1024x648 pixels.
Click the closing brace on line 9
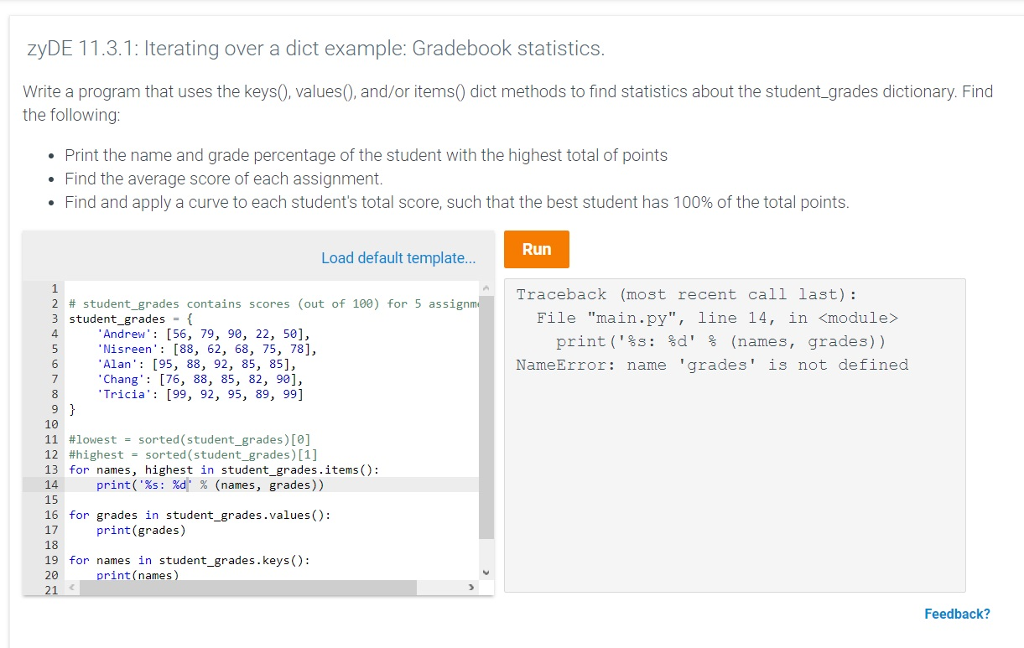[x=71, y=409]
